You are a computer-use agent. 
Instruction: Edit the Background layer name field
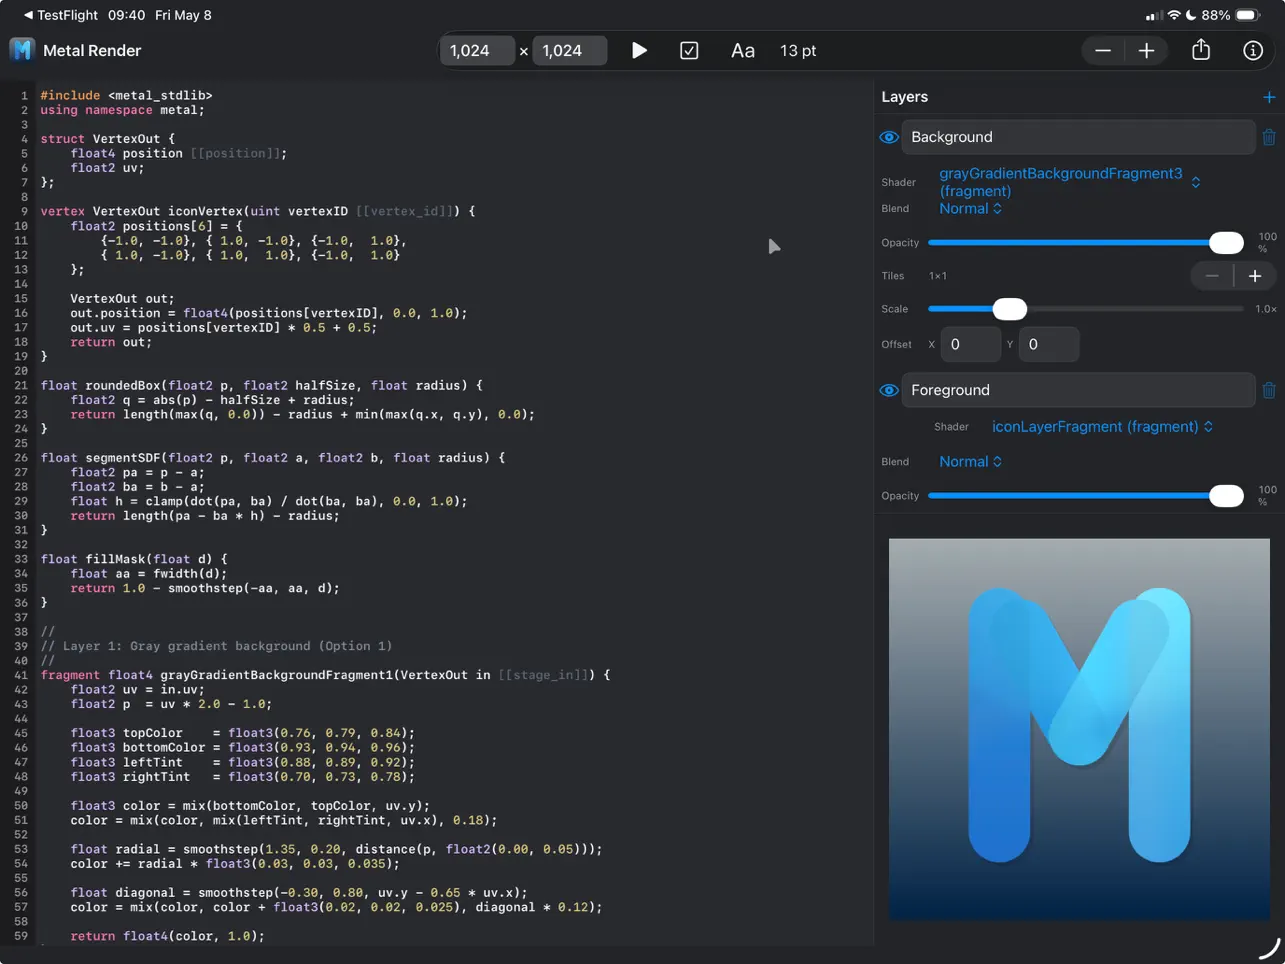click(1078, 137)
